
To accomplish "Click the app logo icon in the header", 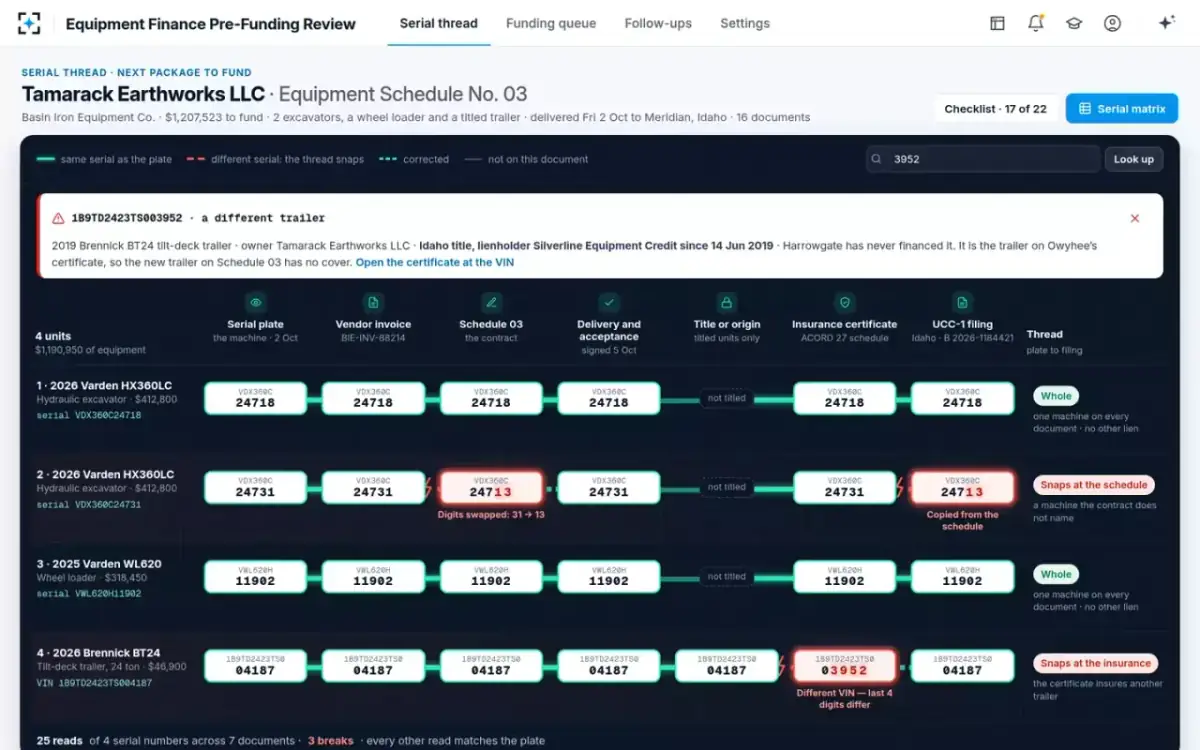I will (x=29, y=23).
